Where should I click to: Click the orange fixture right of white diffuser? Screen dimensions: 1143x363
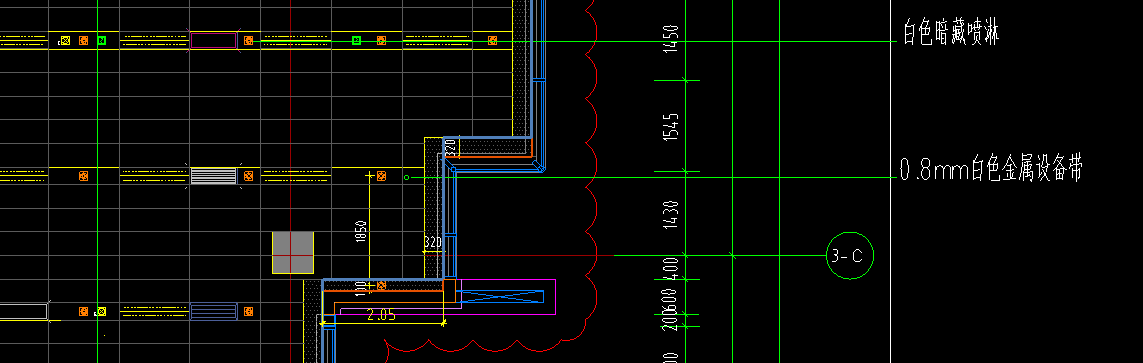(x=249, y=176)
